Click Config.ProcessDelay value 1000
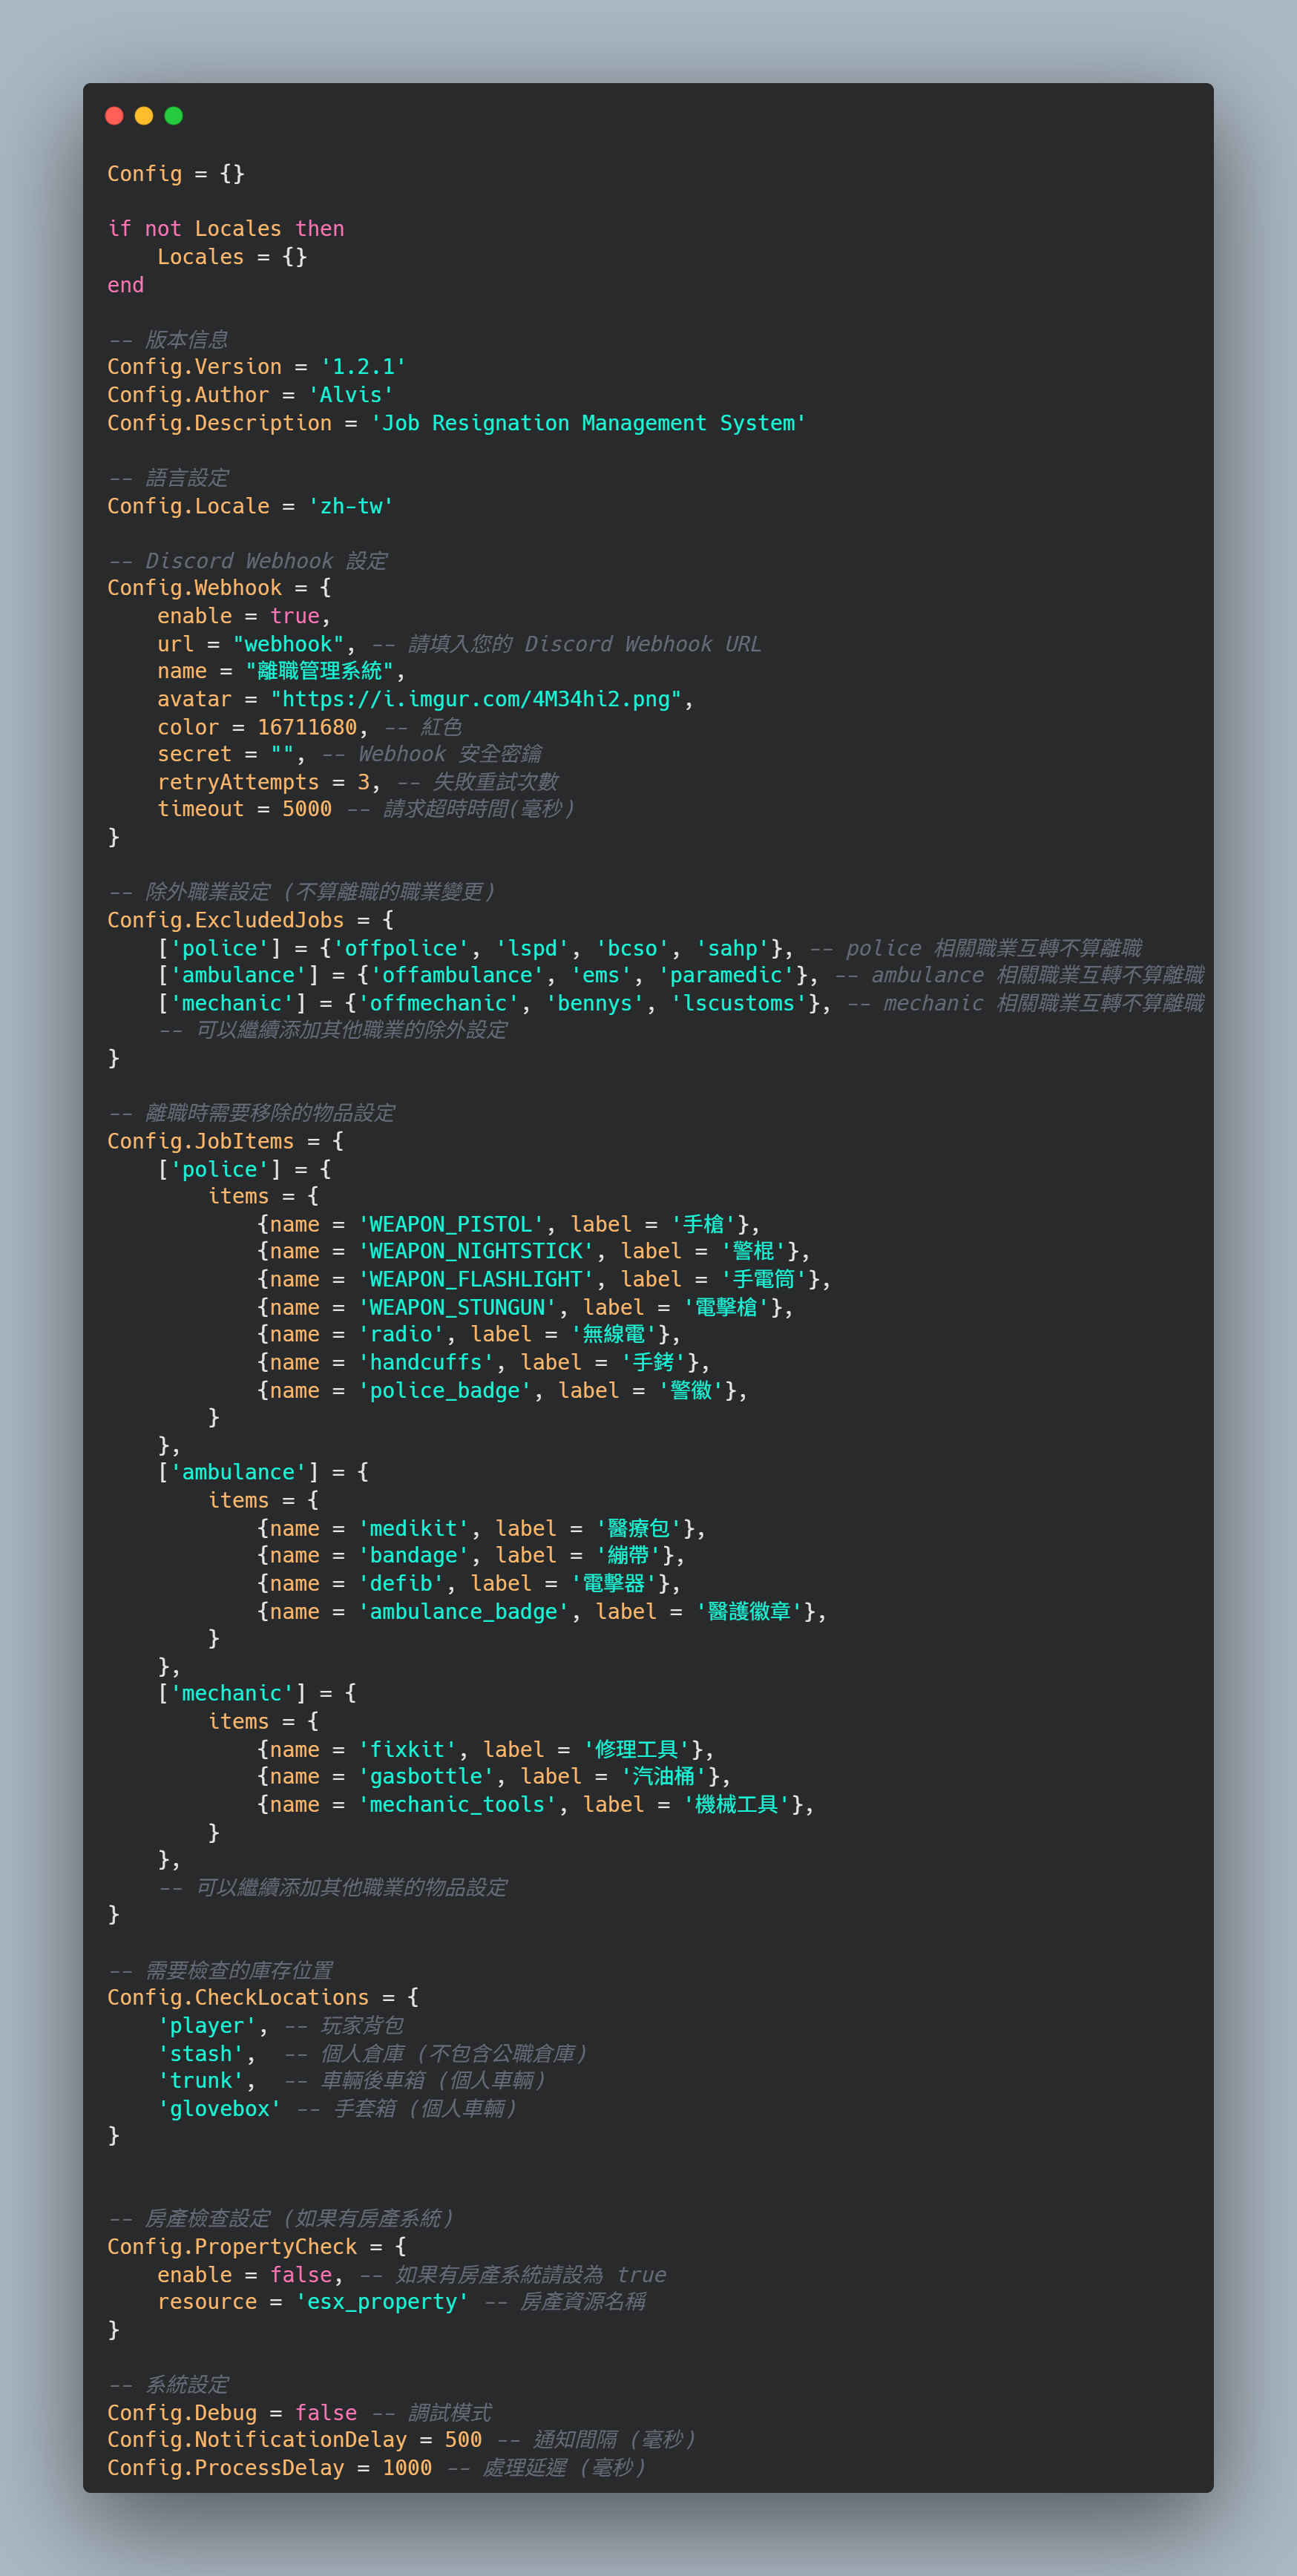 point(407,2467)
